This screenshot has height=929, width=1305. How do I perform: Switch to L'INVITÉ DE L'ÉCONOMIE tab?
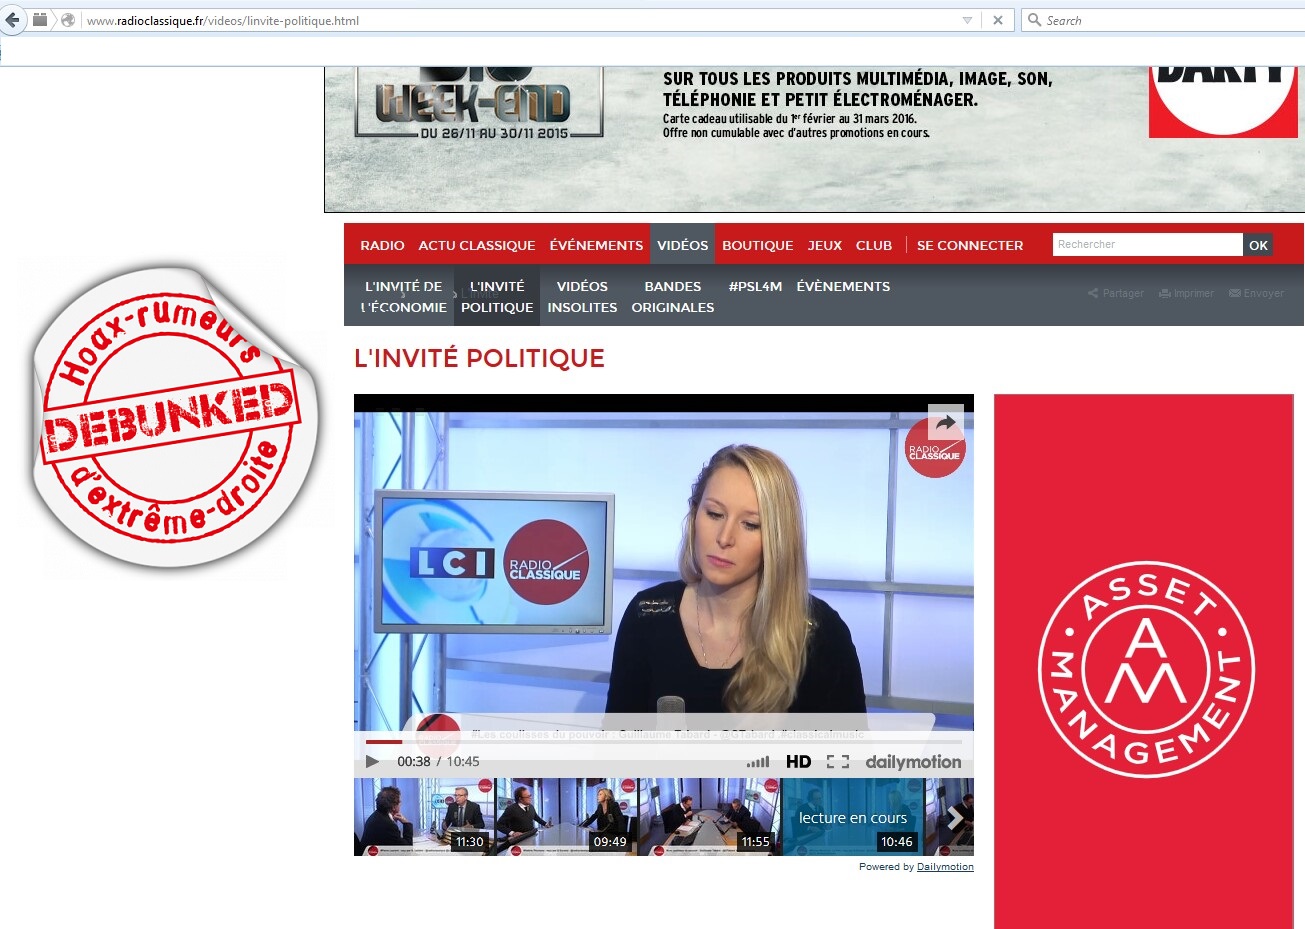[404, 297]
